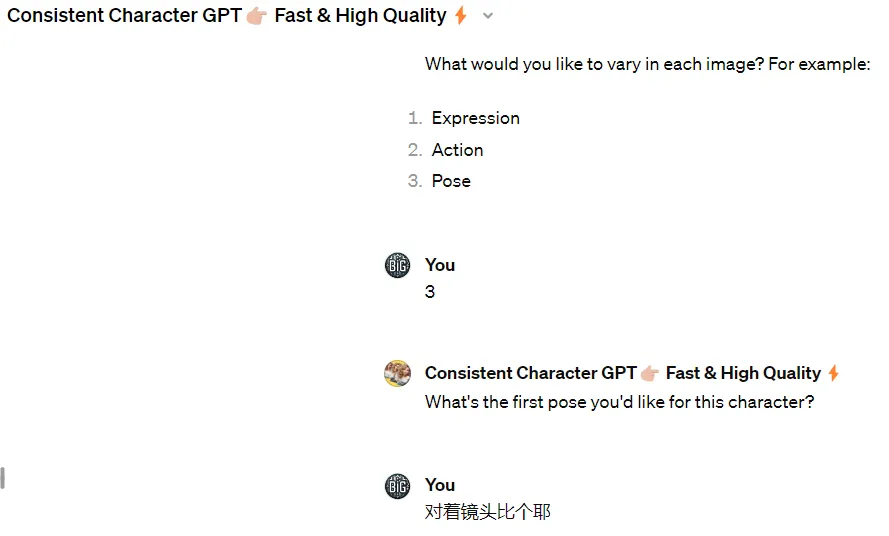The height and width of the screenshot is (536, 889).
Task: Select the Action list item
Action: 457,150
